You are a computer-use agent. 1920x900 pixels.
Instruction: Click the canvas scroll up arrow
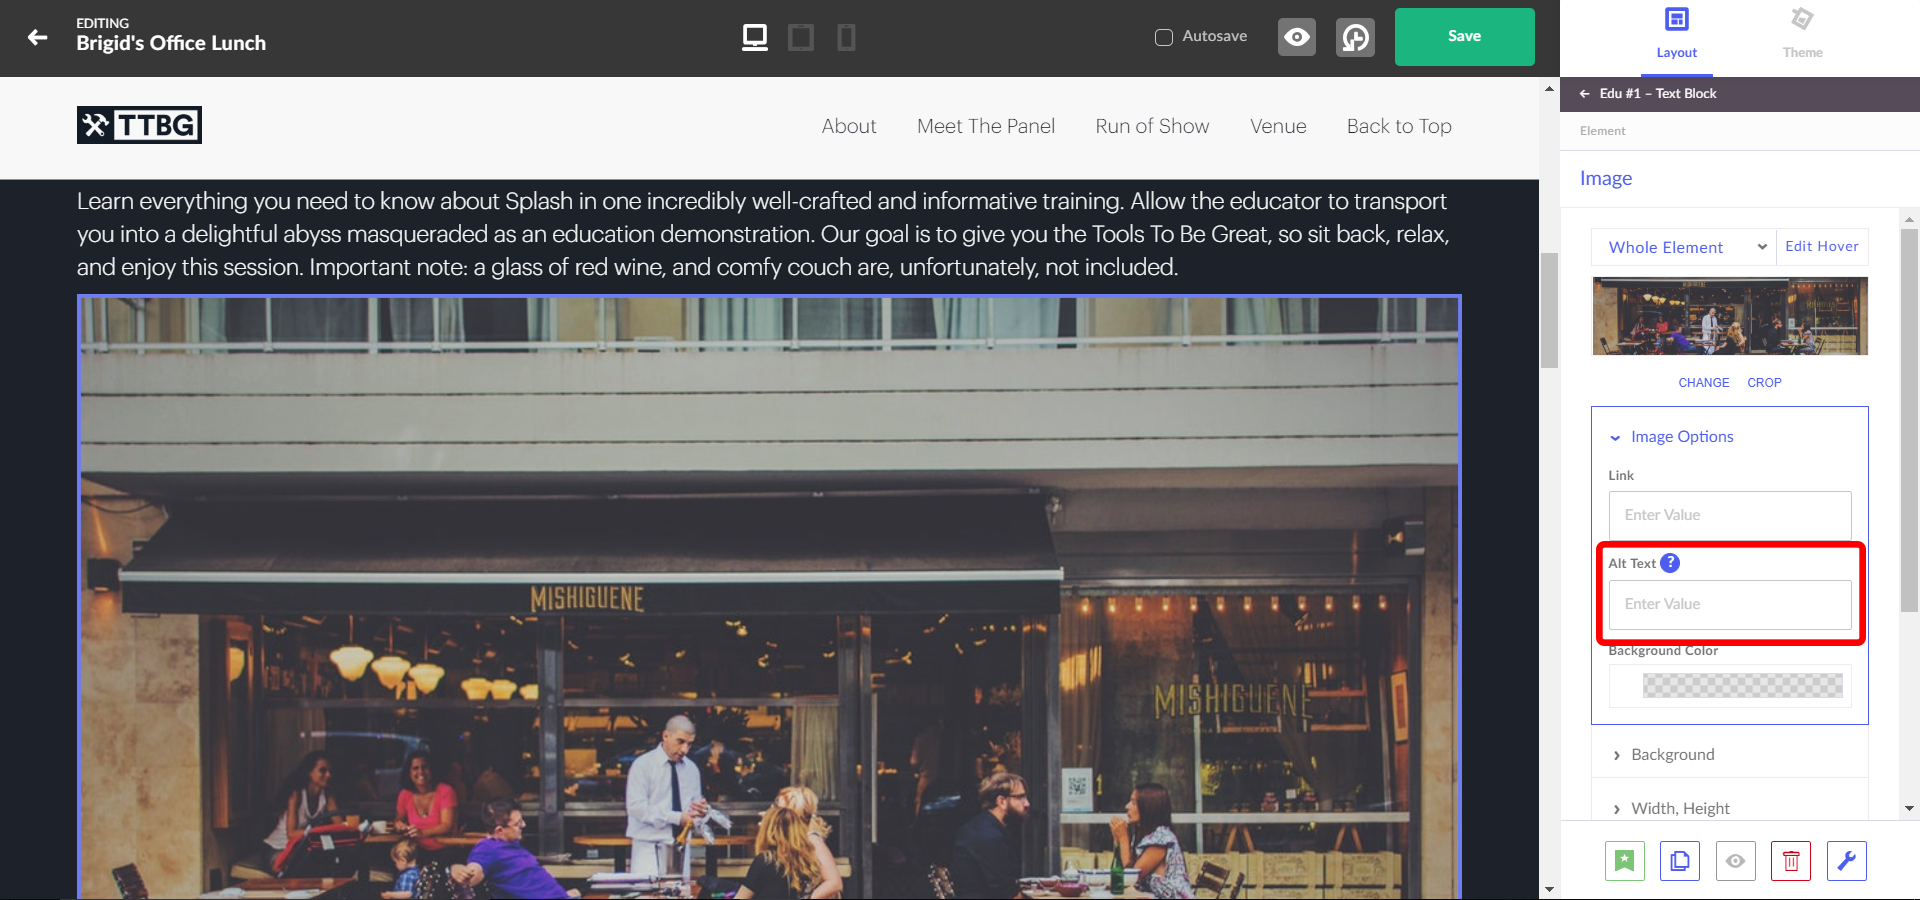point(1550,89)
